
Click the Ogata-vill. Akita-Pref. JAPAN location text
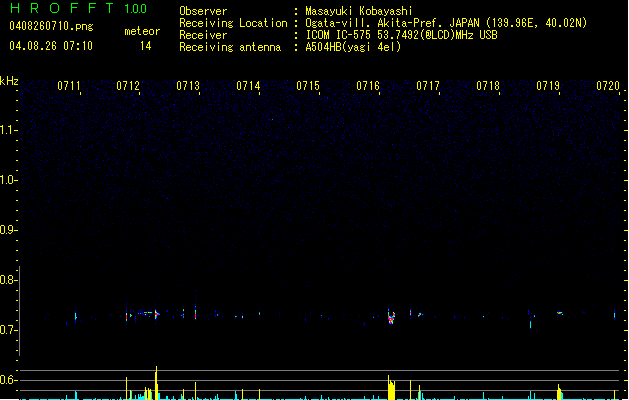coord(446,23)
